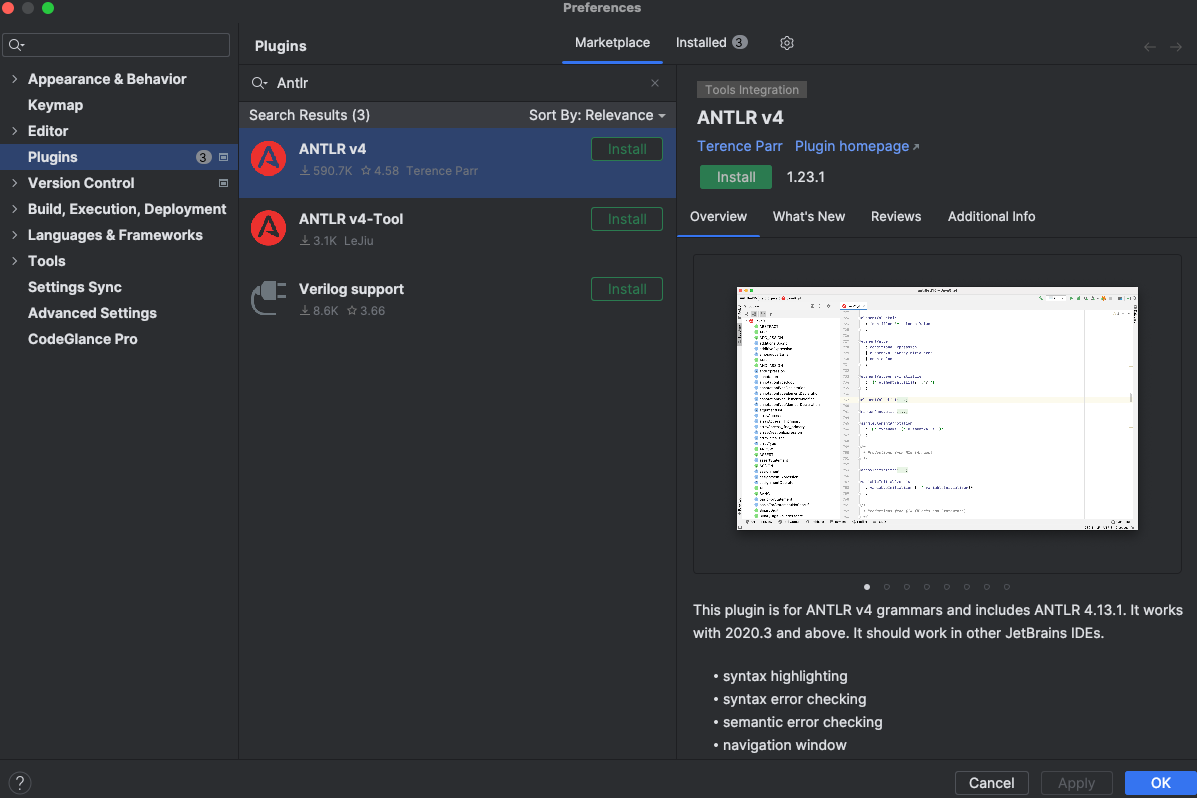Open help via question mark icon
The width and height of the screenshot is (1197, 798).
click(x=18, y=783)
